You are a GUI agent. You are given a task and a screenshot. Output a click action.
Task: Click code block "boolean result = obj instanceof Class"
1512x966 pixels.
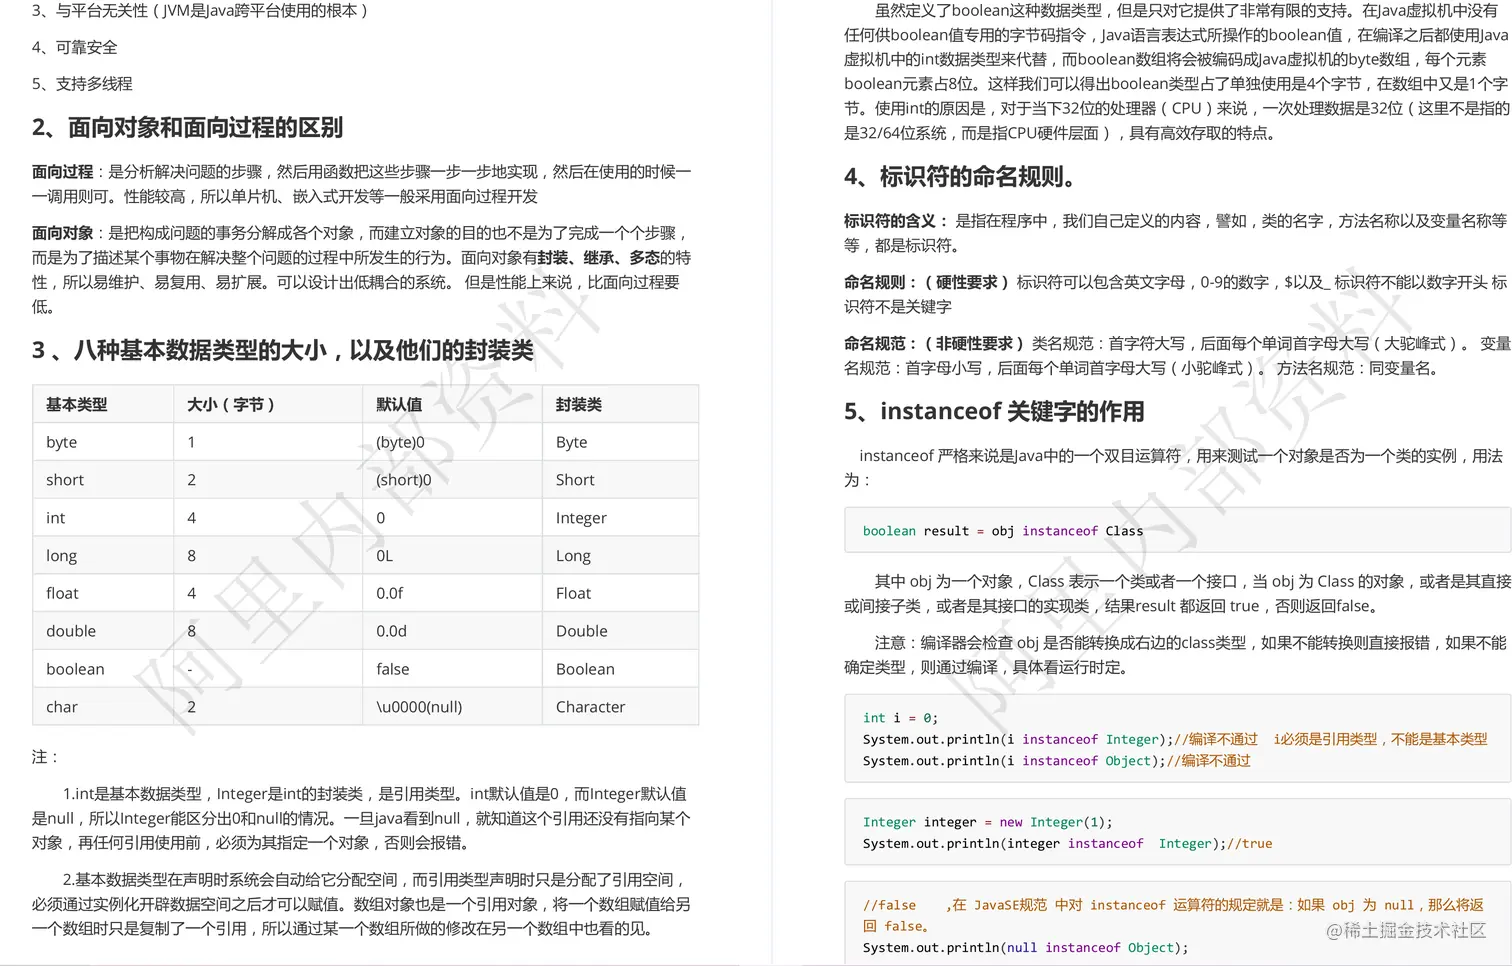[x=1000, y=530]
